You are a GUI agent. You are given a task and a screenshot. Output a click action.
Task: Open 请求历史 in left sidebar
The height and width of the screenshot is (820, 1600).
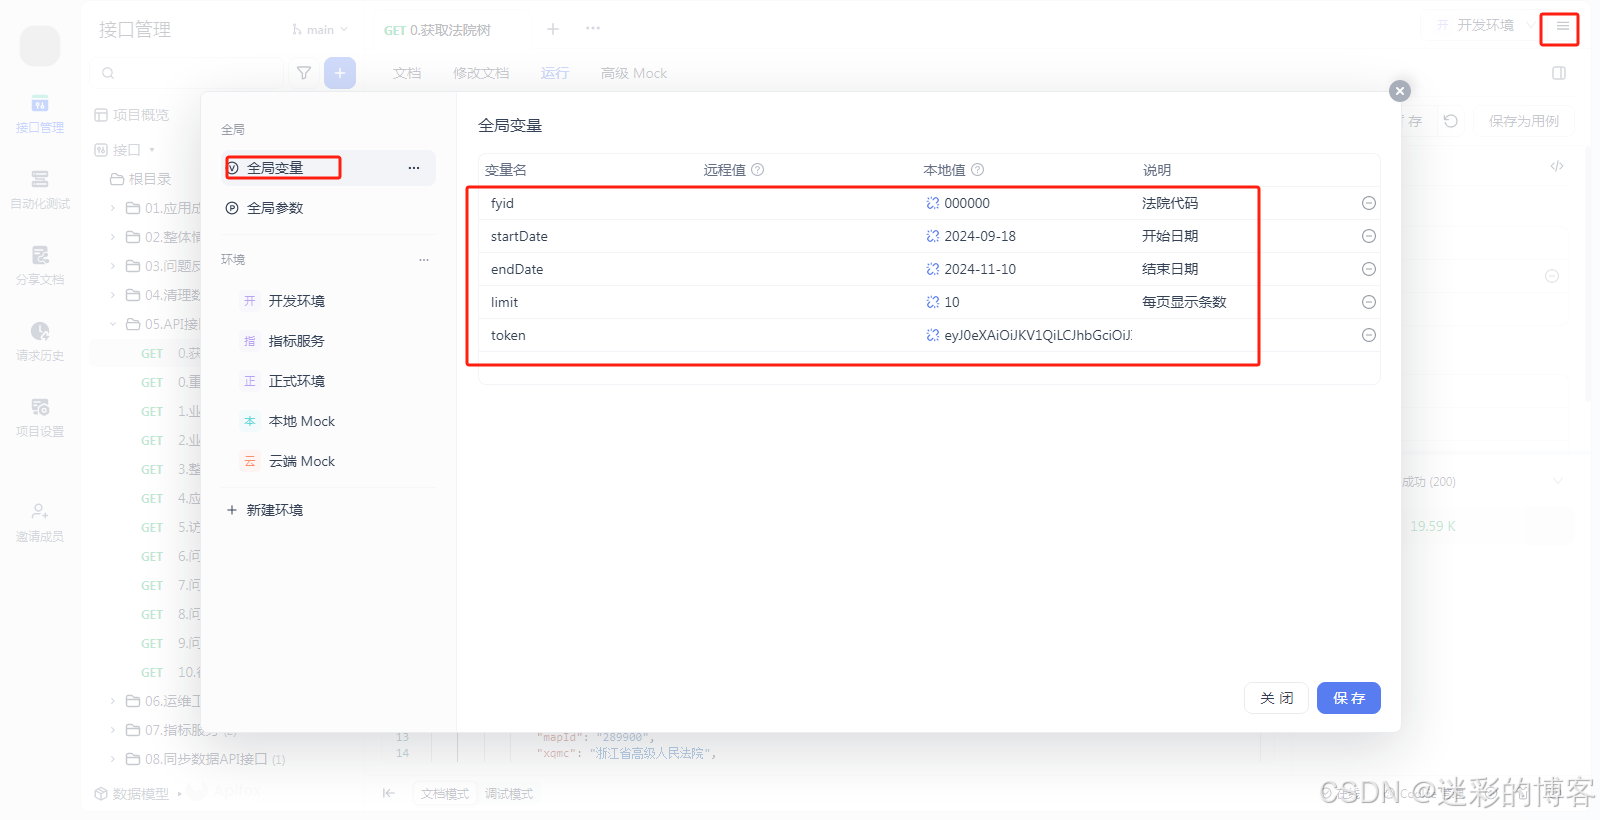40,342
